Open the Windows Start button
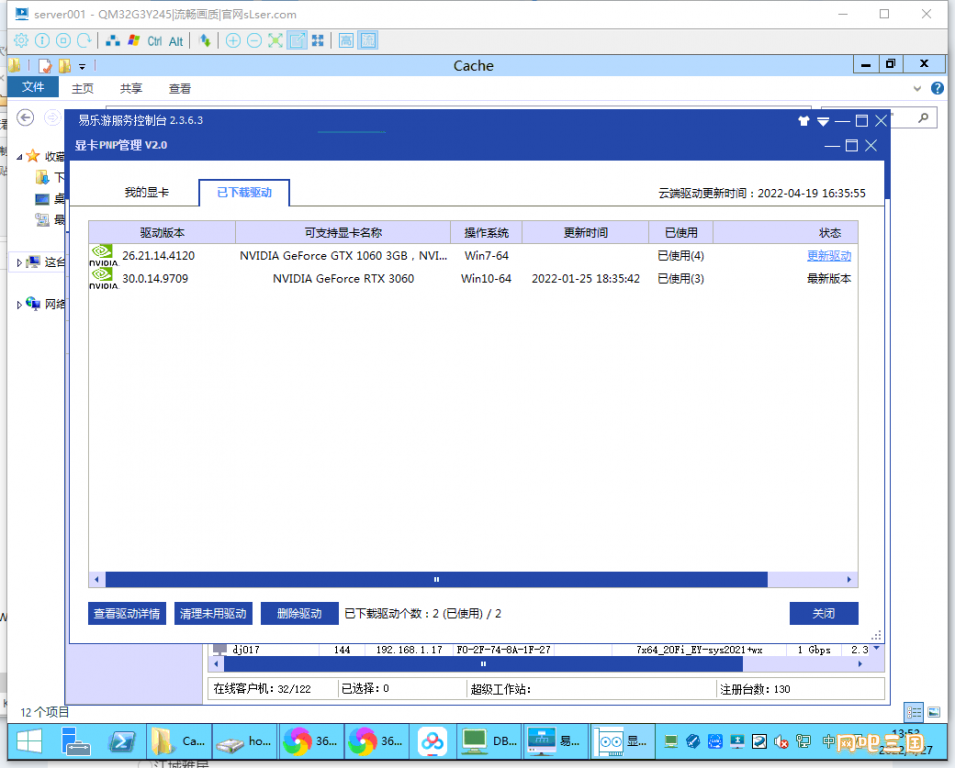The image size is (955, 768). [29, 741]
